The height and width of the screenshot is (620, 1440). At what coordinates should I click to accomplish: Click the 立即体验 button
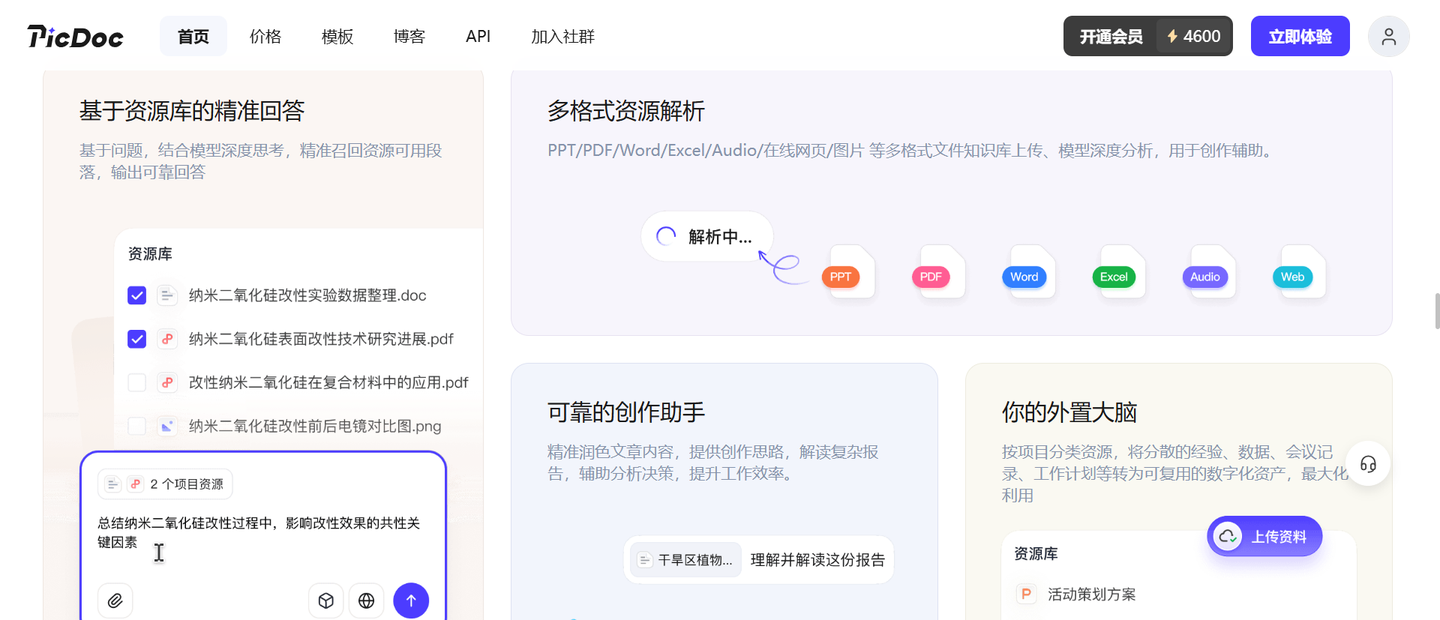1300,36
